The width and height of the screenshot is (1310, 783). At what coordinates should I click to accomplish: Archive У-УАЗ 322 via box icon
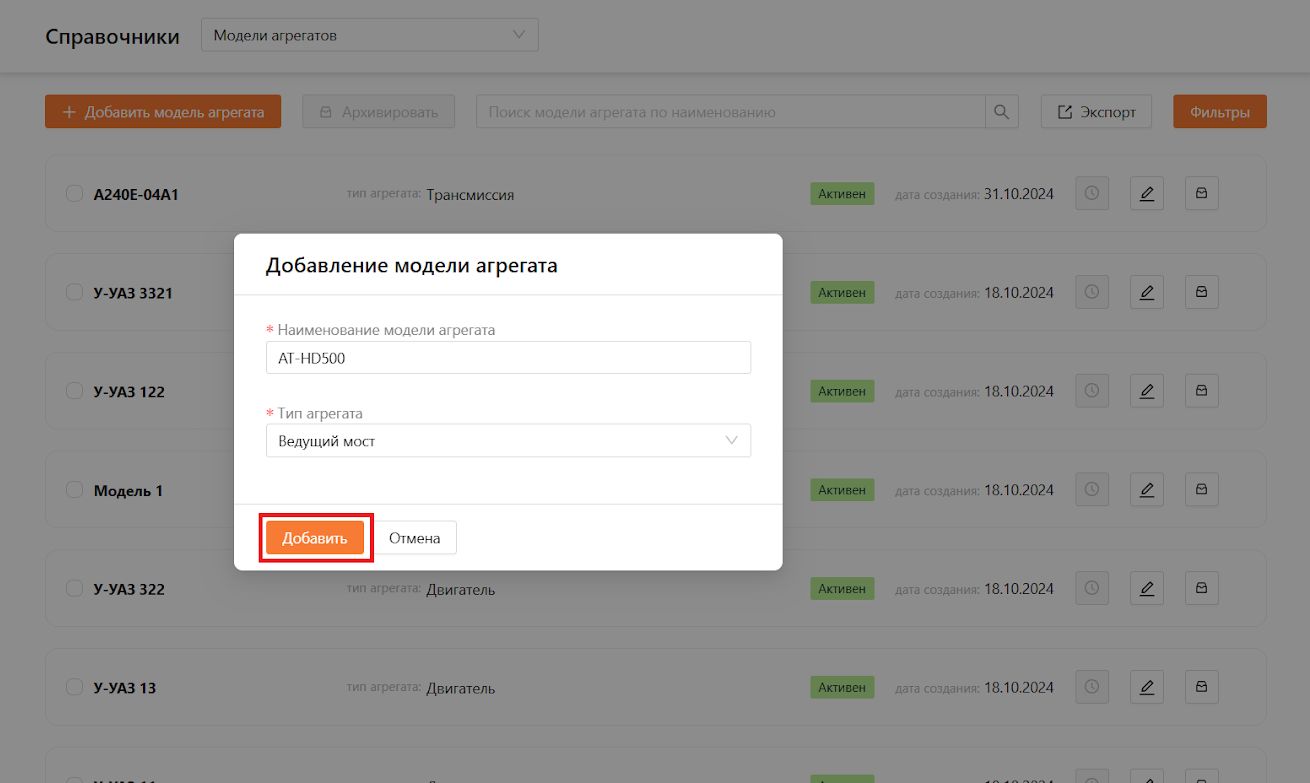(x=1202, y=588)
